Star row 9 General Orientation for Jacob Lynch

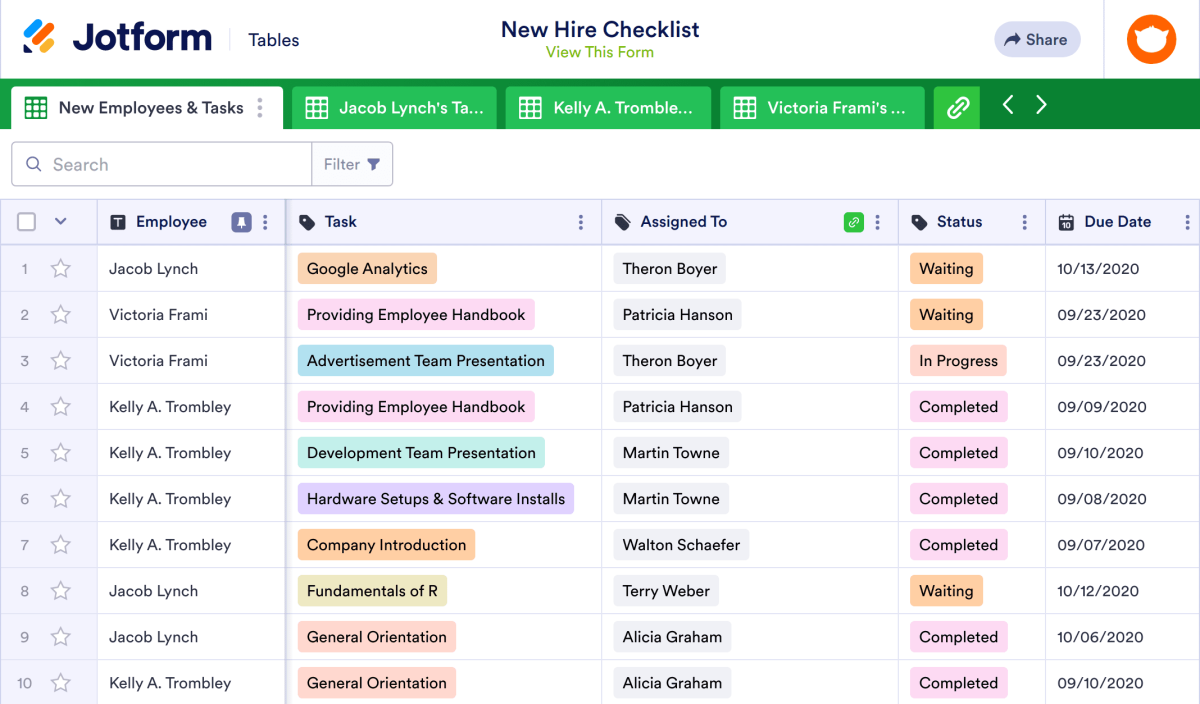61,636
